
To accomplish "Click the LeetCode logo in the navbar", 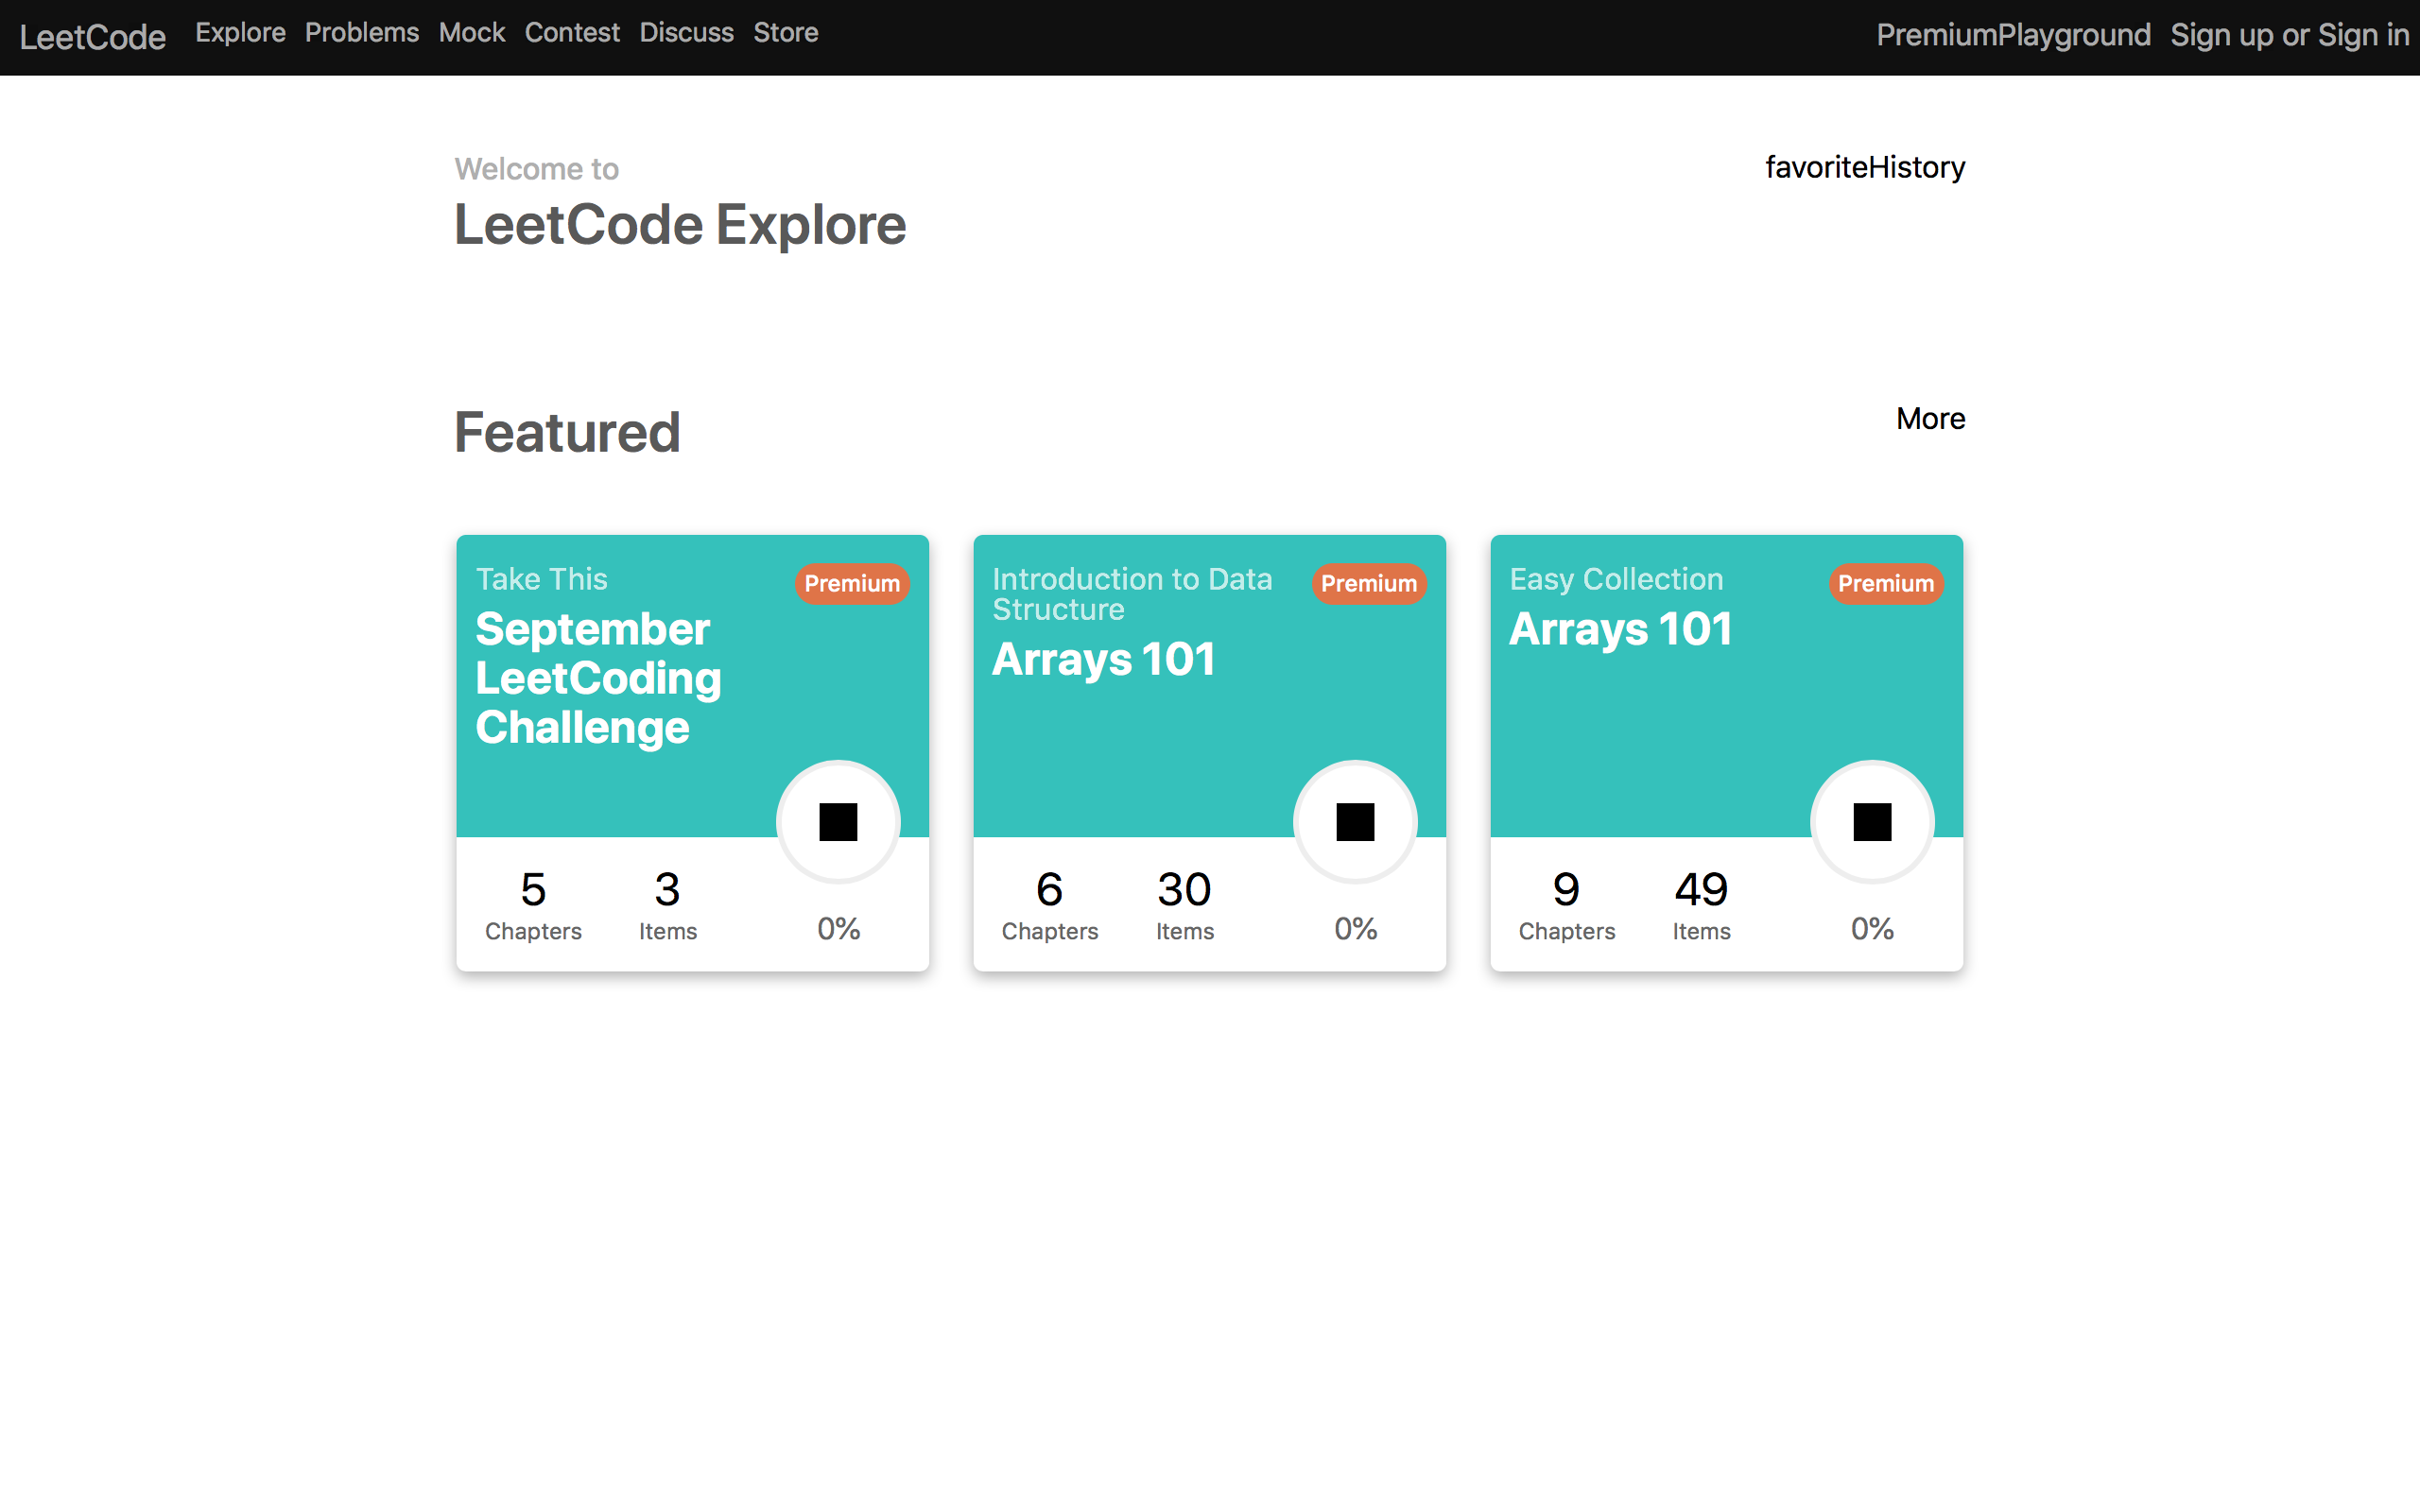I will click(x=93, y=37).
